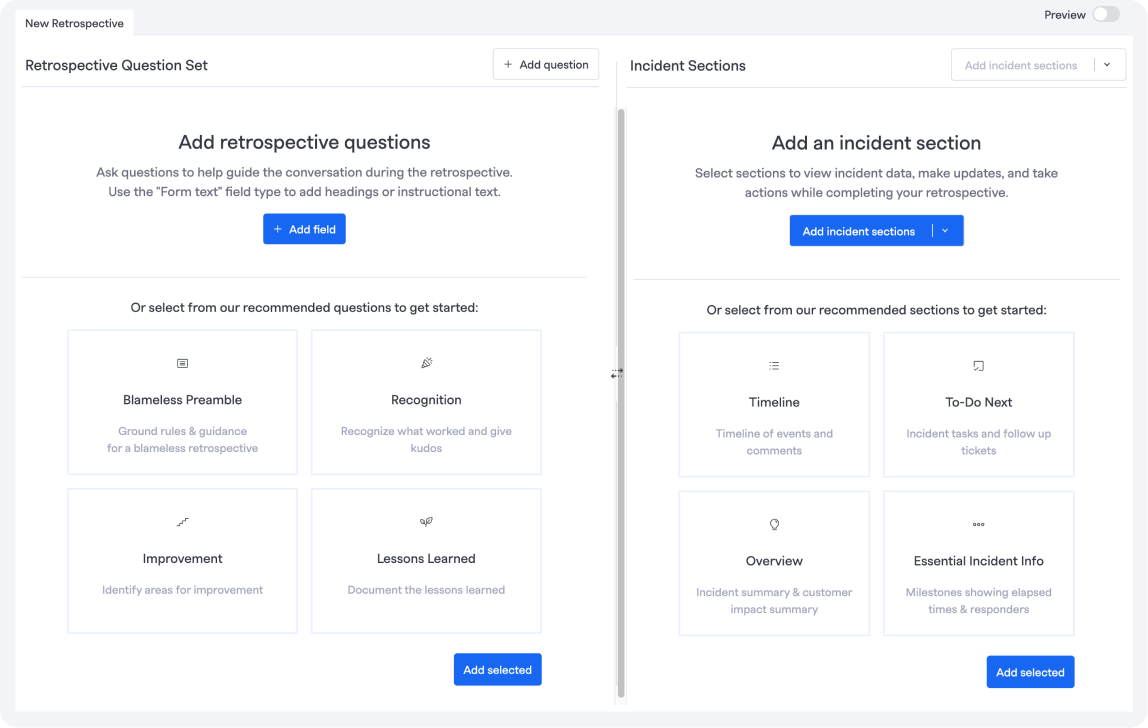The height and width of the screenshot is (728, 1148).
Task: Click the Recognition party popper icon
Action: tap(427, 363)
